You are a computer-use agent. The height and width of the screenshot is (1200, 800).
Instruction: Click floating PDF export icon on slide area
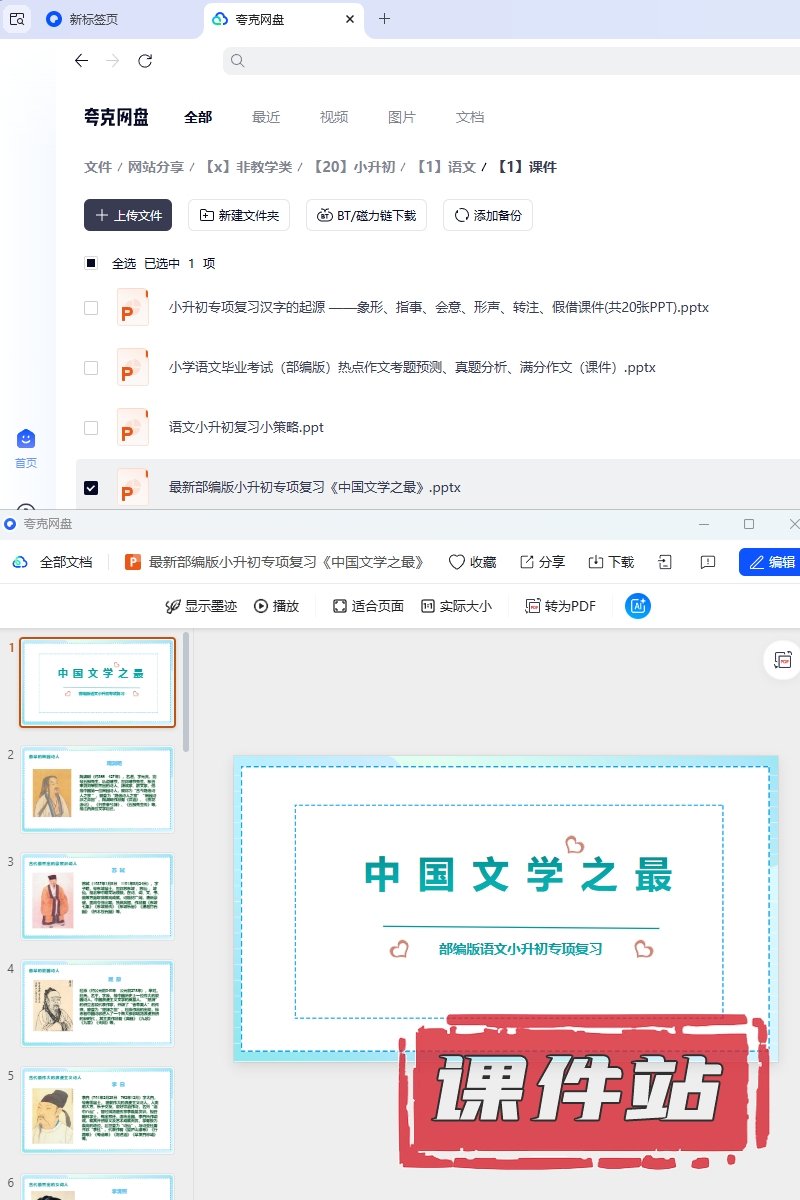tap(781, 660)
